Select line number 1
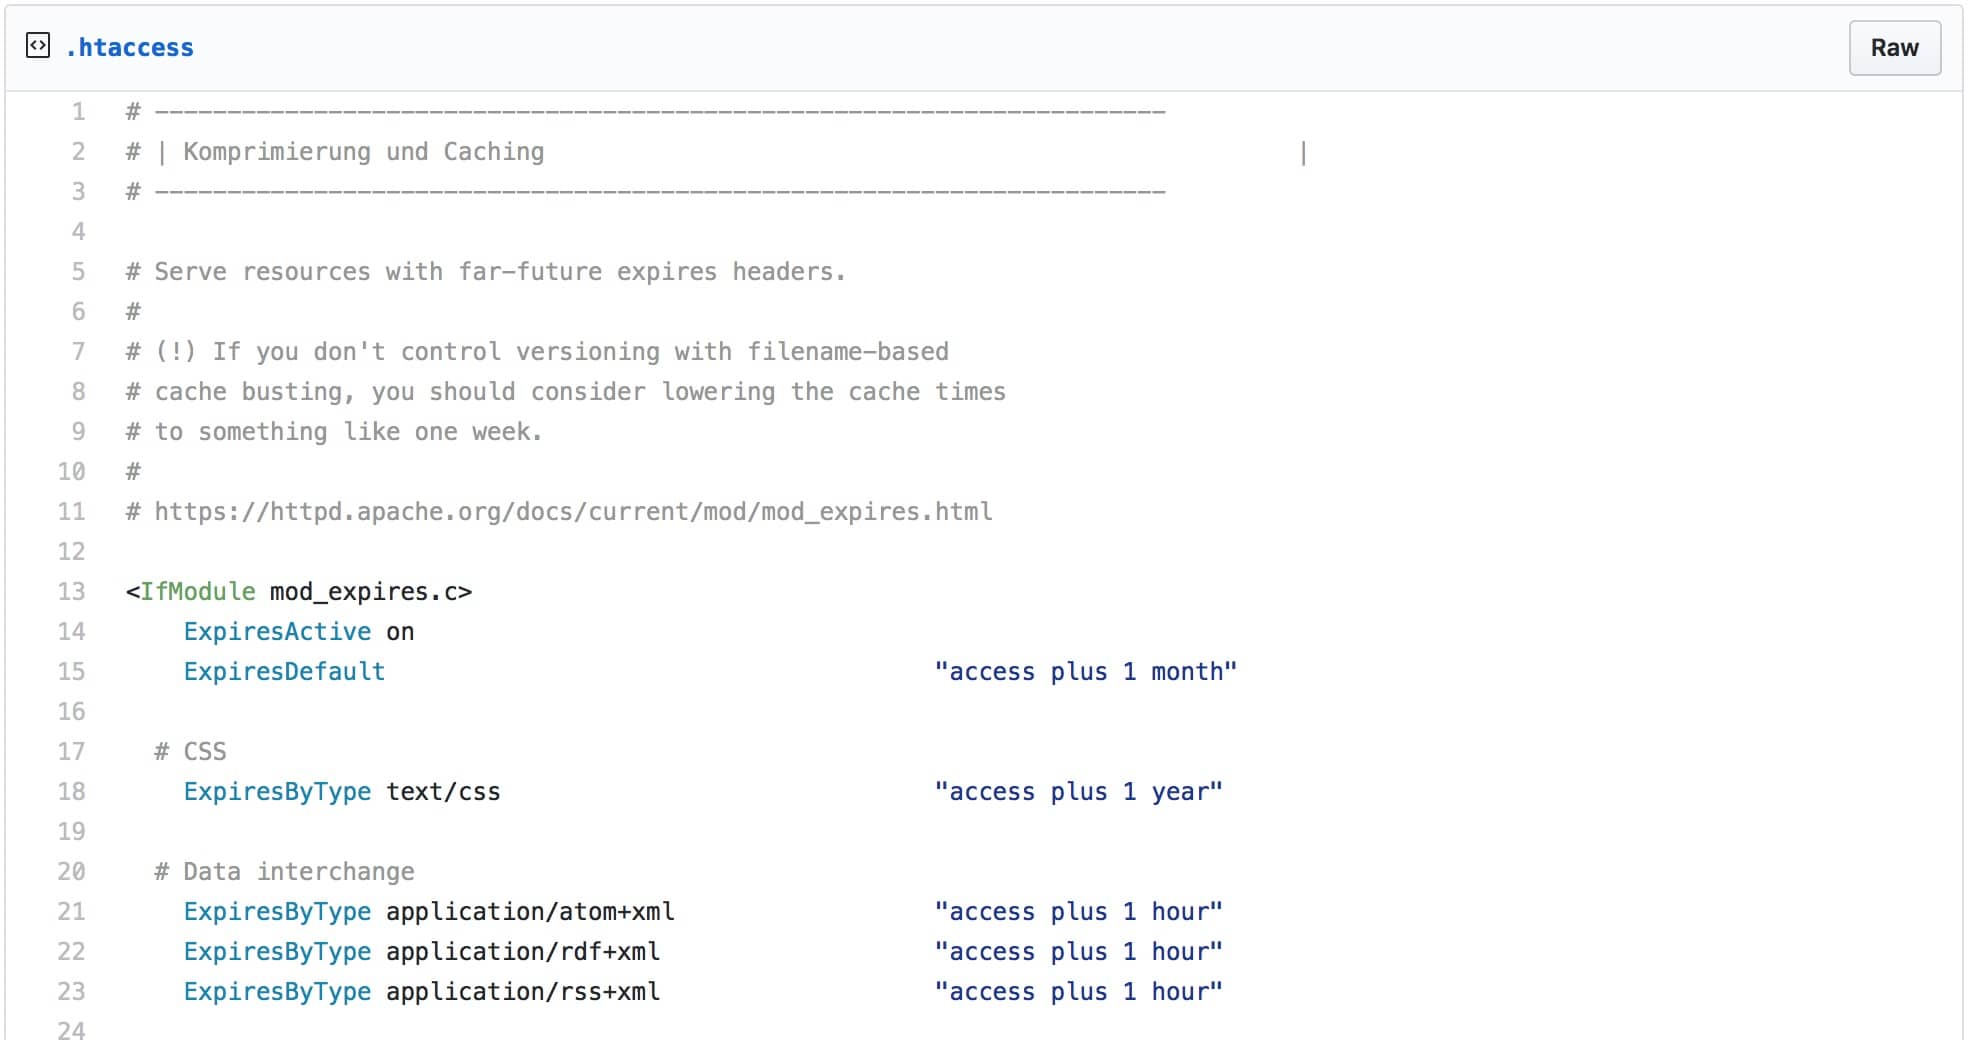This screenshot has height=1040, width=1970. tap(78, 112)
